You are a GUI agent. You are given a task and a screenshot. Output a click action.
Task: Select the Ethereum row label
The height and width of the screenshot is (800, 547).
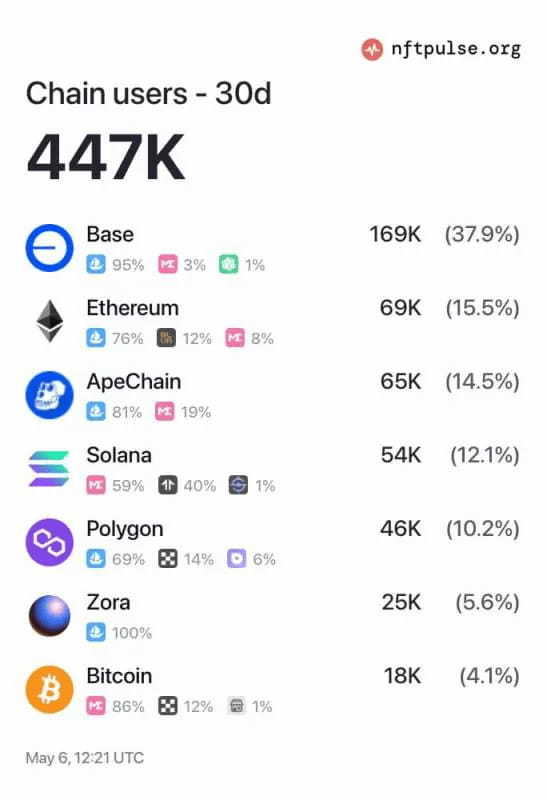133,308
